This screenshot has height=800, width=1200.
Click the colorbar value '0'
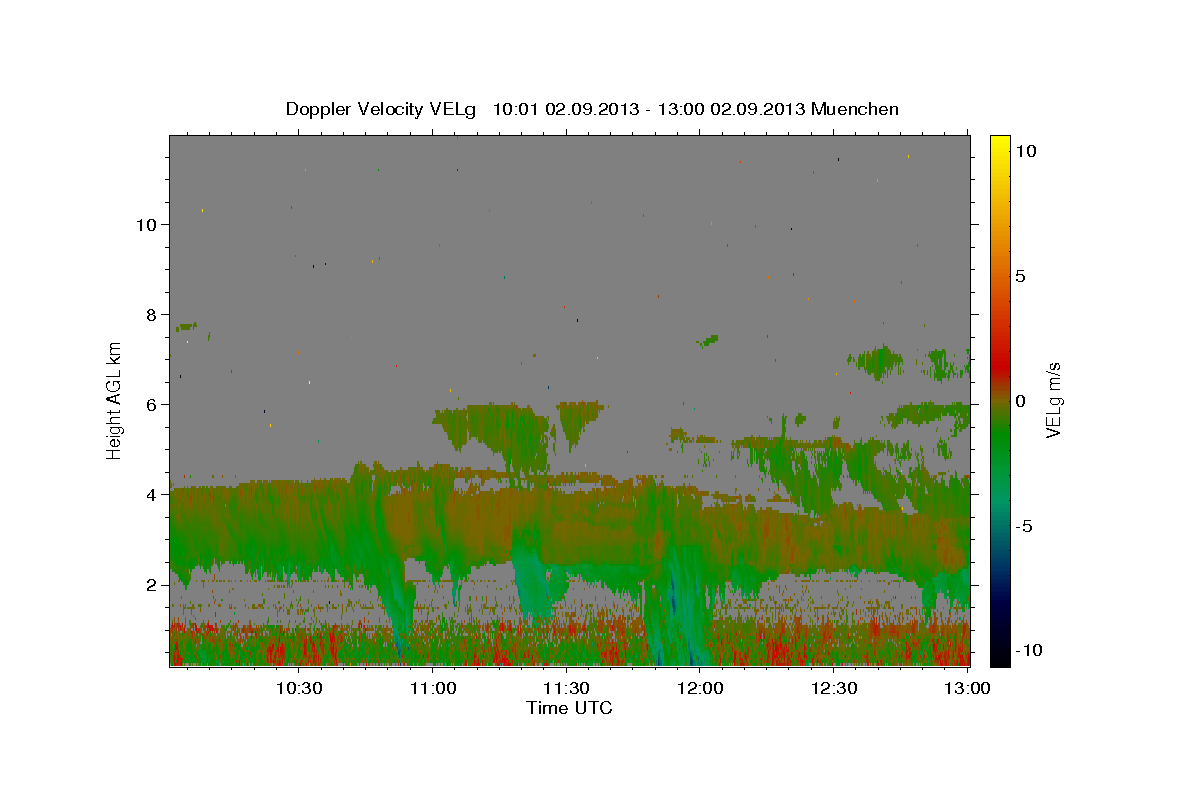click(1020, 401)
